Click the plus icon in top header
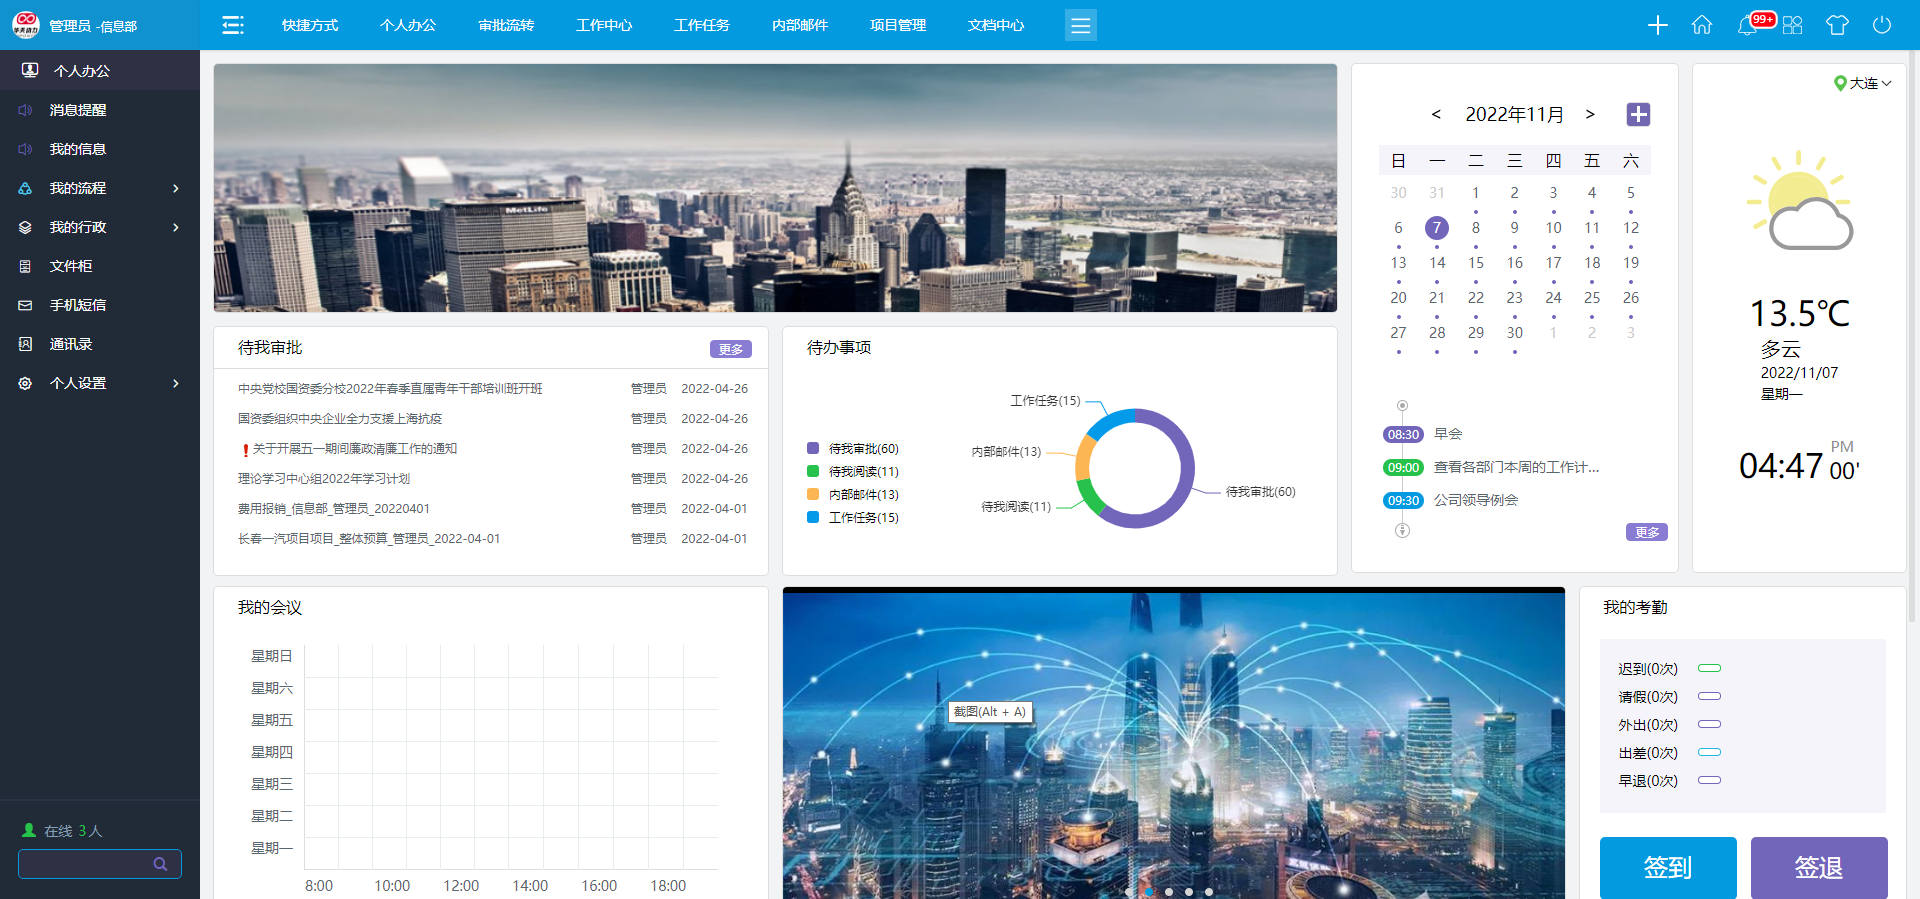The height and width of the screenshot is (899, 1920). (x=1657, y=25)
